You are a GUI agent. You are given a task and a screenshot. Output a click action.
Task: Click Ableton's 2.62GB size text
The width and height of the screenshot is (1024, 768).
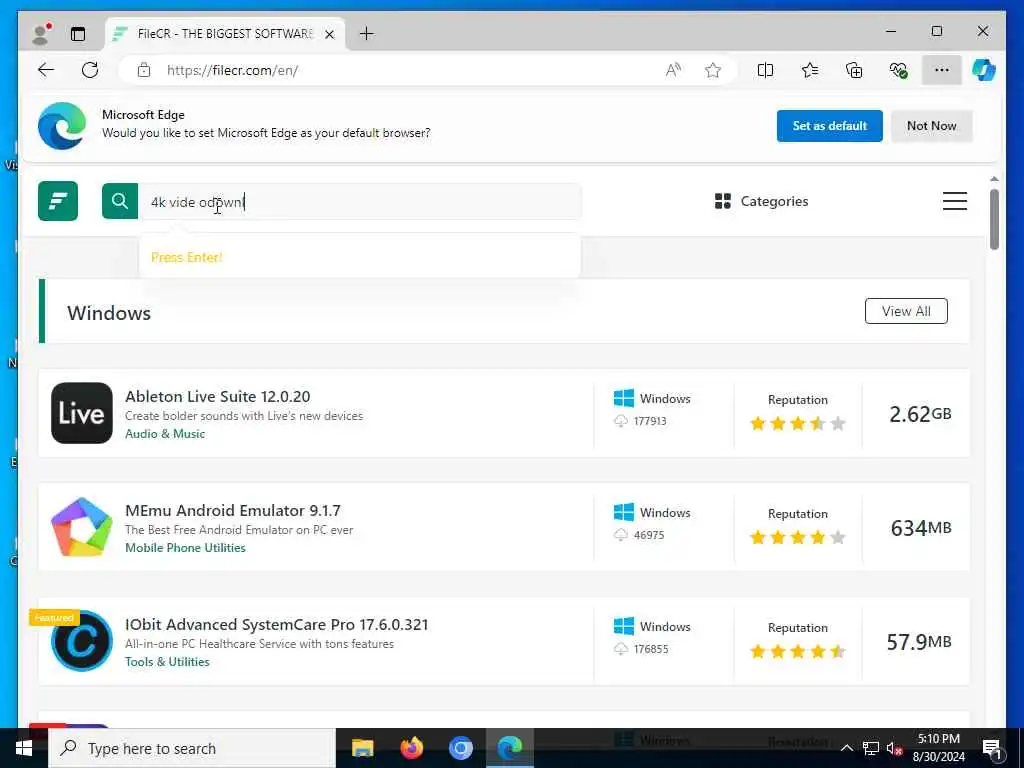(x=920, y=414)
